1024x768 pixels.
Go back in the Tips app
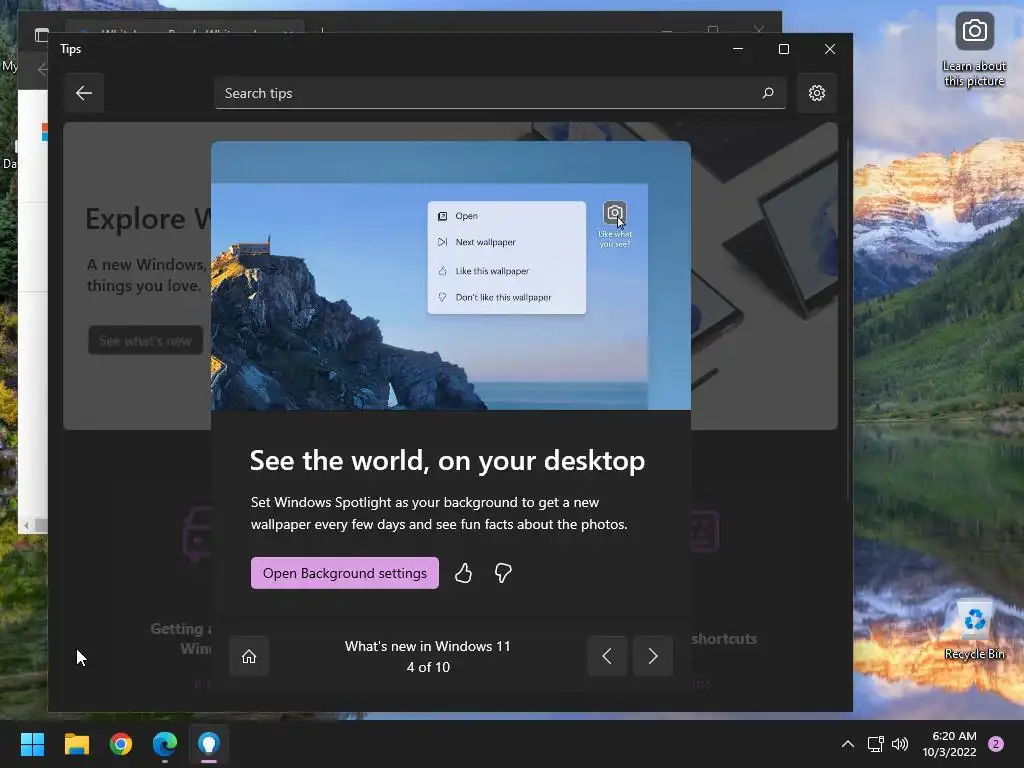pos(84,93)
